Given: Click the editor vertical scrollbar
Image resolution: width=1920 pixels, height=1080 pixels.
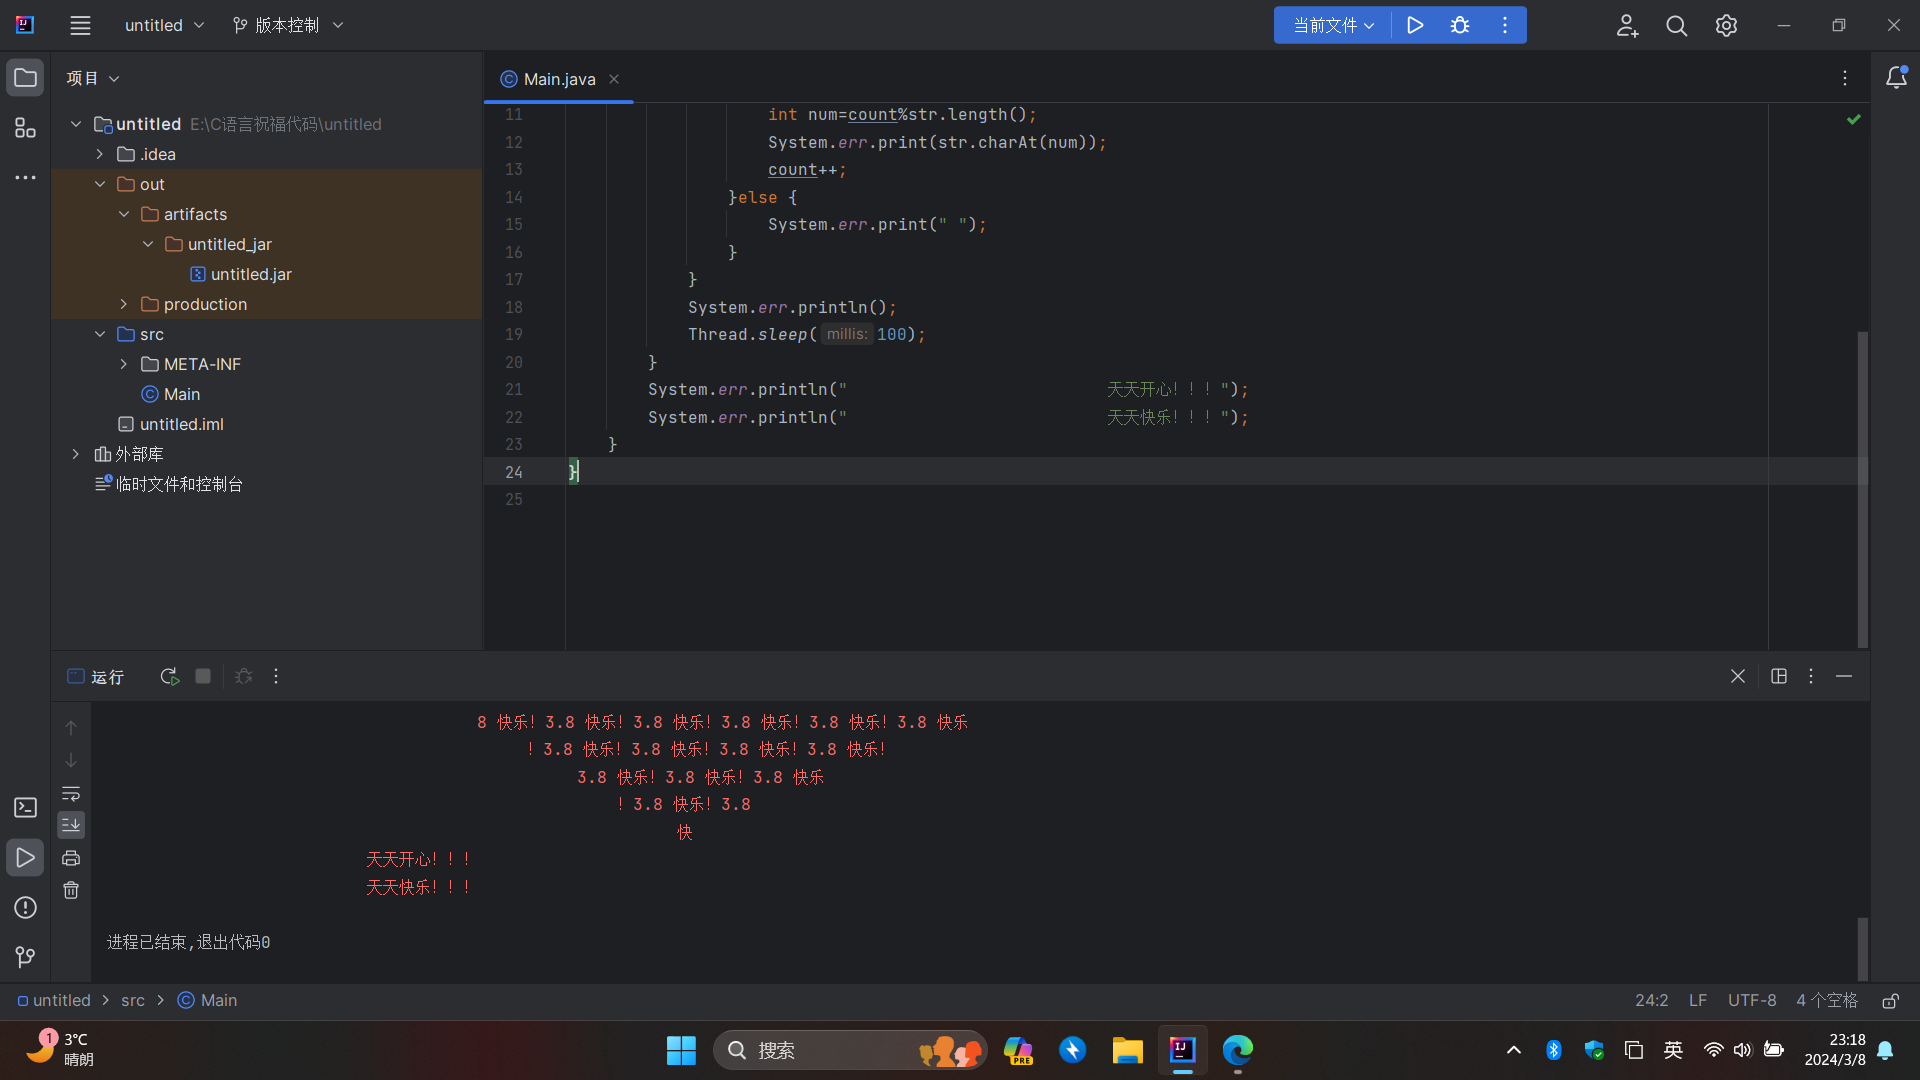Looking at the screenshot, I should point(1862,490).
